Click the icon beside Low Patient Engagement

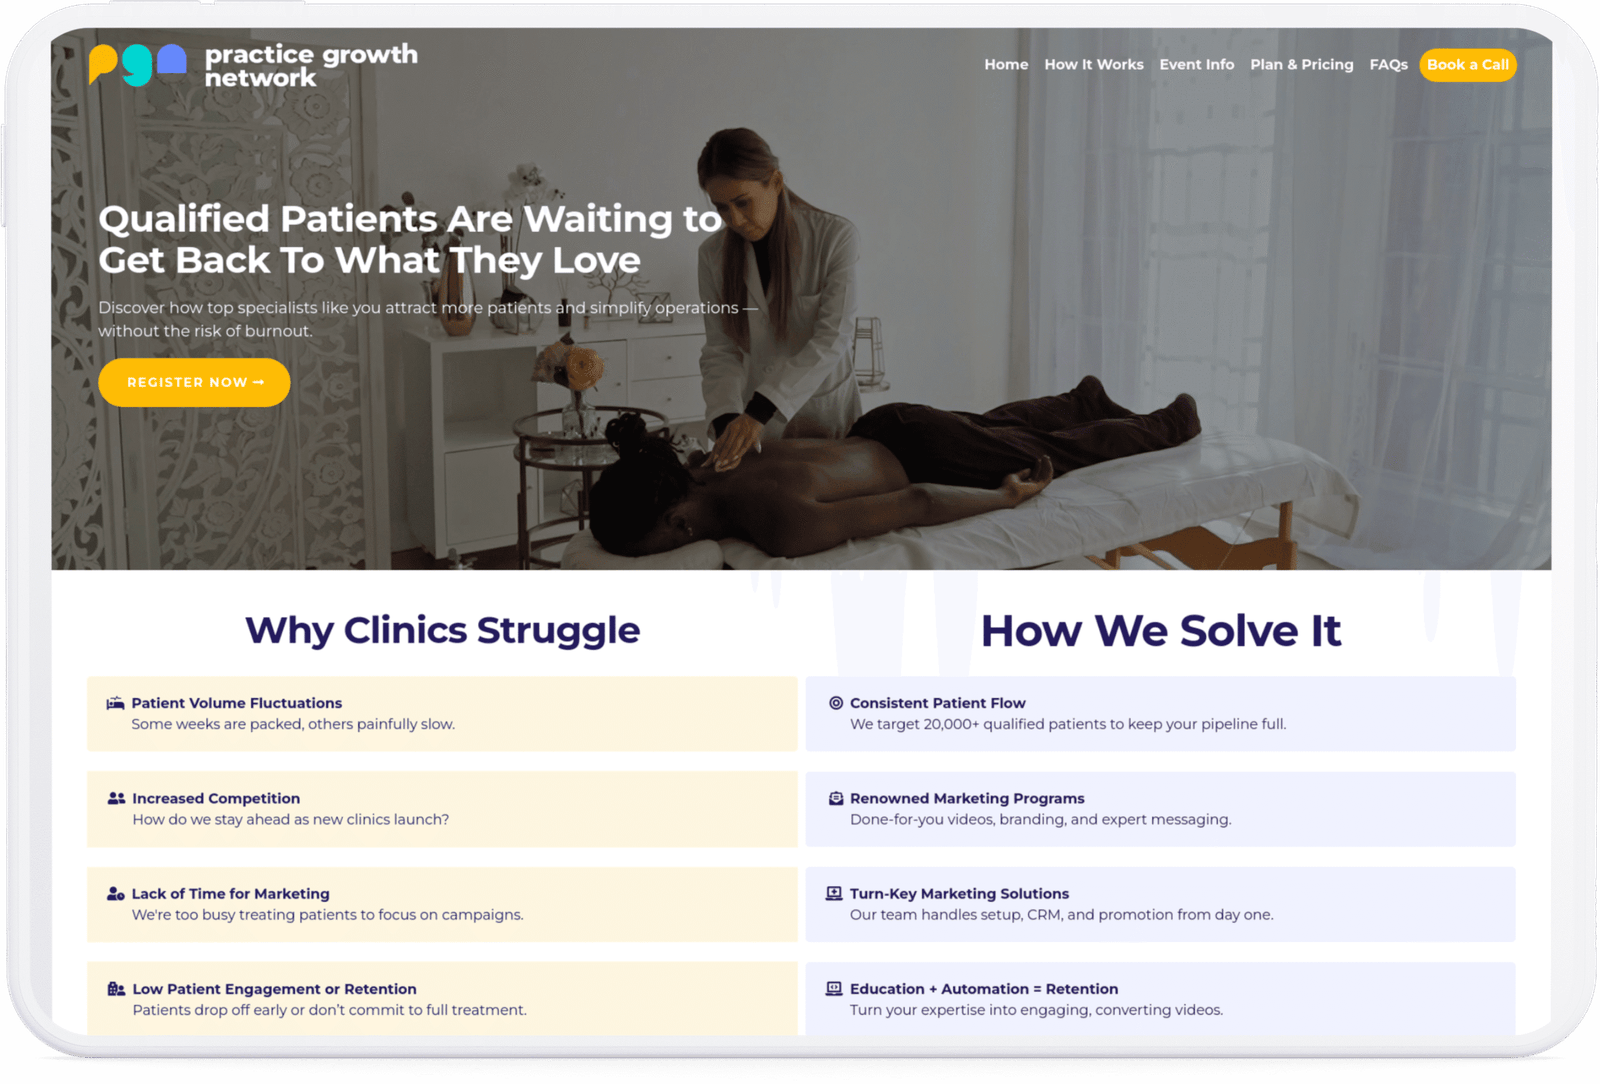(116, 989)
